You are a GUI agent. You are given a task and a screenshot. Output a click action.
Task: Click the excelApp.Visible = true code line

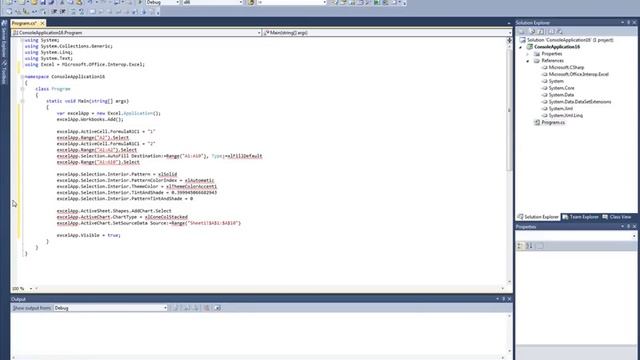(x=89, y=236)
